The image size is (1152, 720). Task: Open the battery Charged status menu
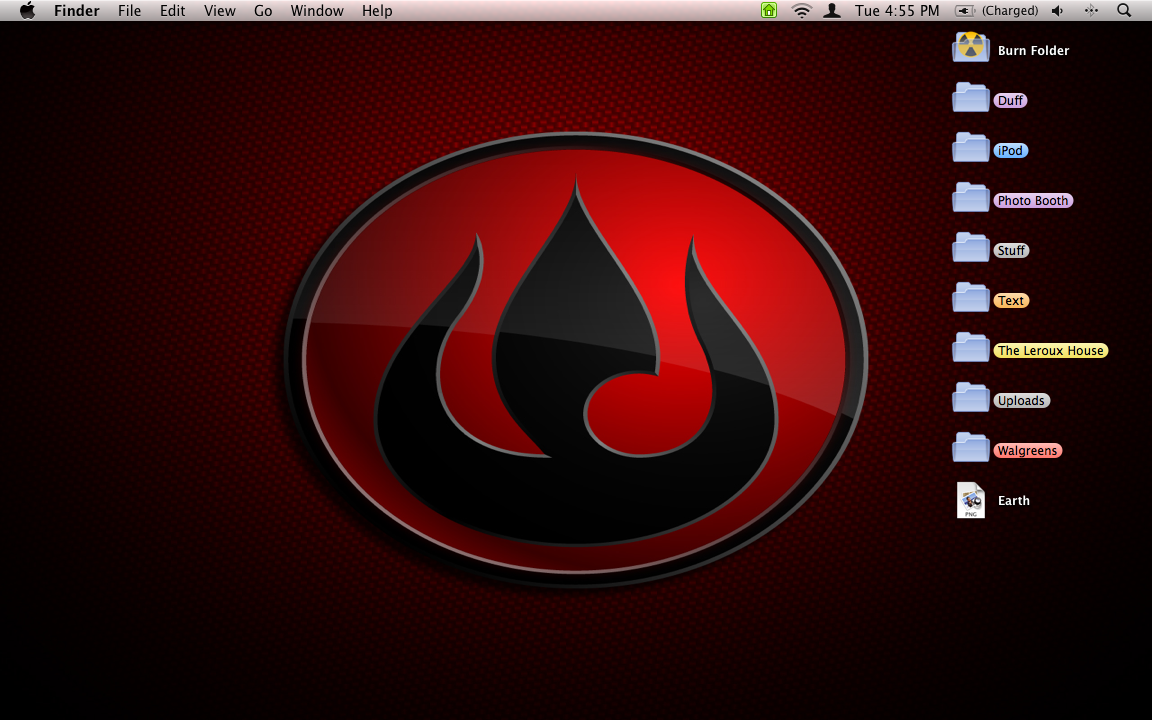pyautogui.click(x=996, y=11)
